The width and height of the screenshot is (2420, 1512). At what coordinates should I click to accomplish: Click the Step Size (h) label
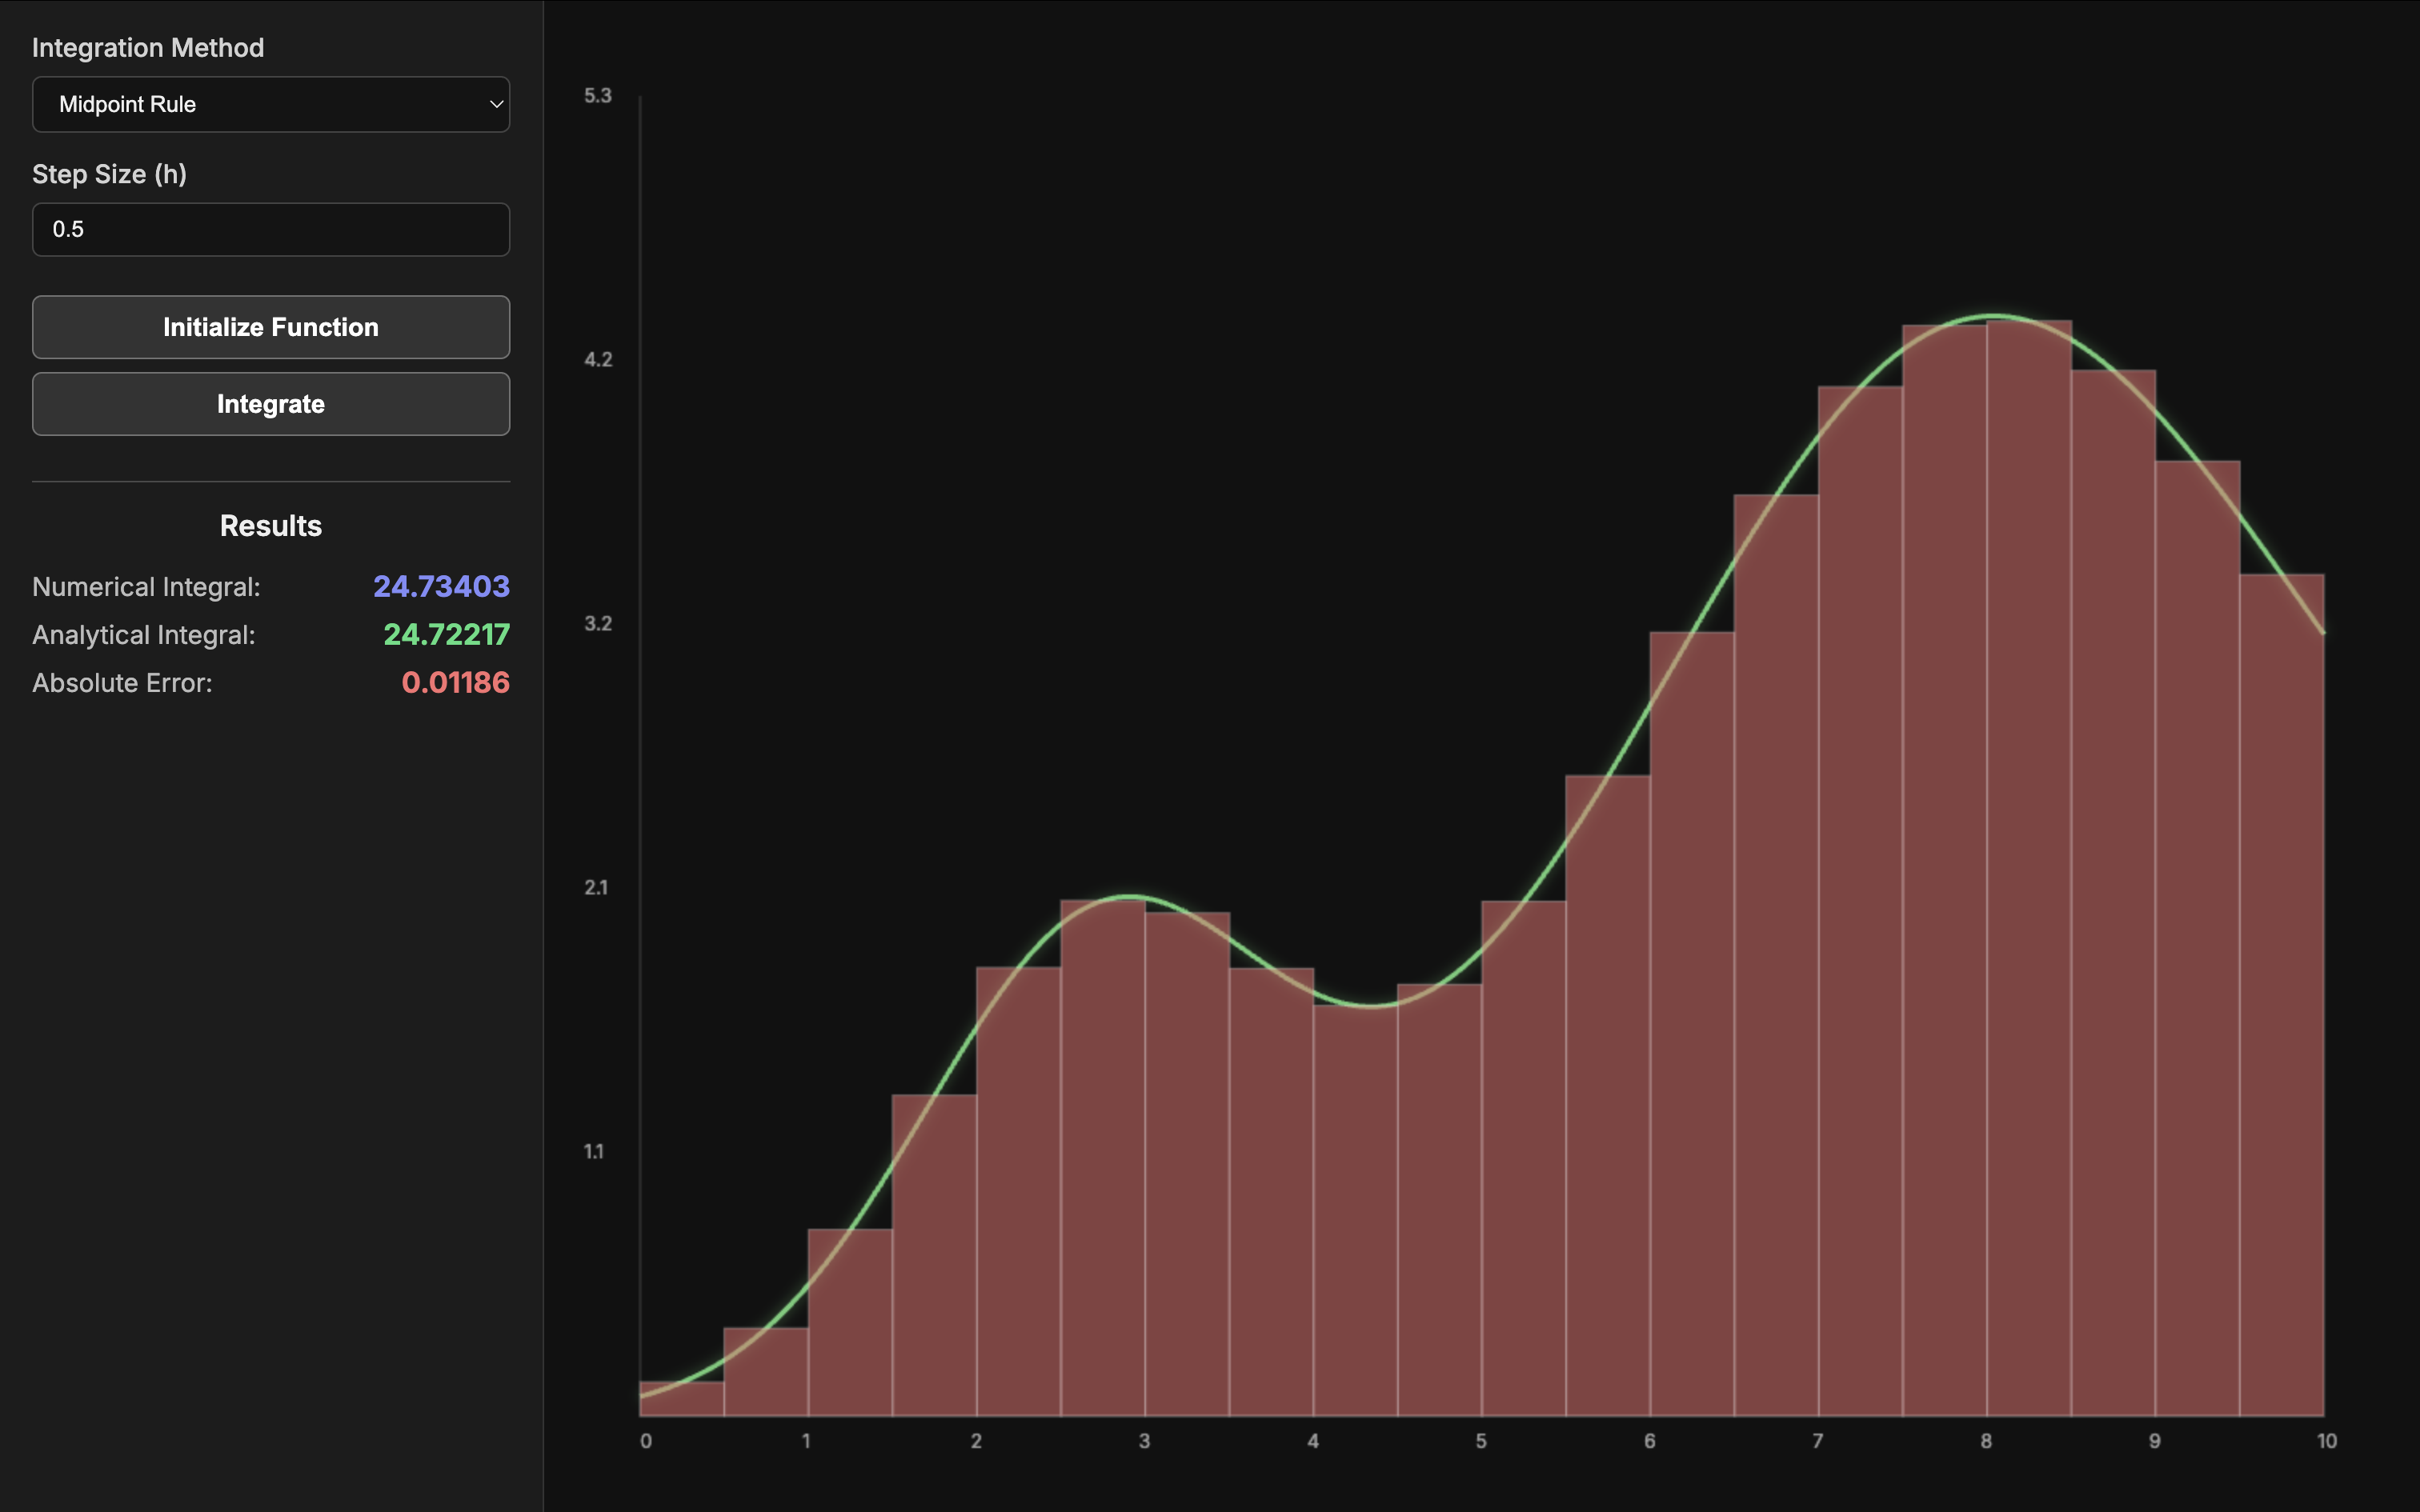click(110, 173)
